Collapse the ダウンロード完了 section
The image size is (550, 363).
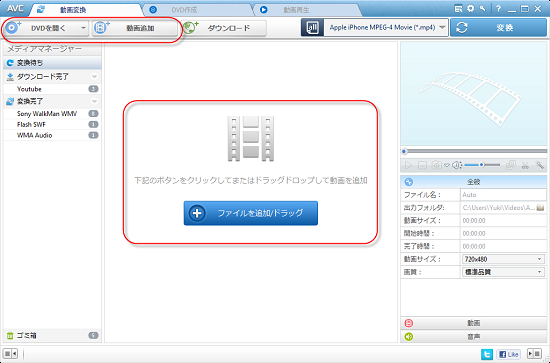point(94,76)
